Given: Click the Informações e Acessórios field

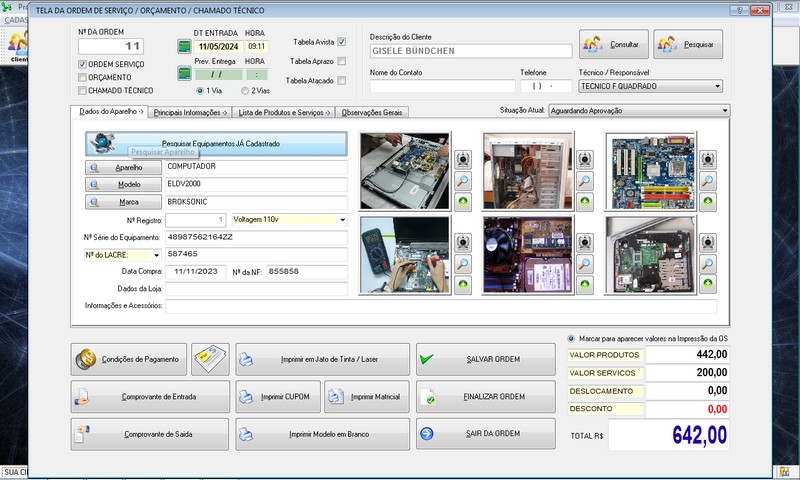Looking at the screenshot, I should coord(441,306).
